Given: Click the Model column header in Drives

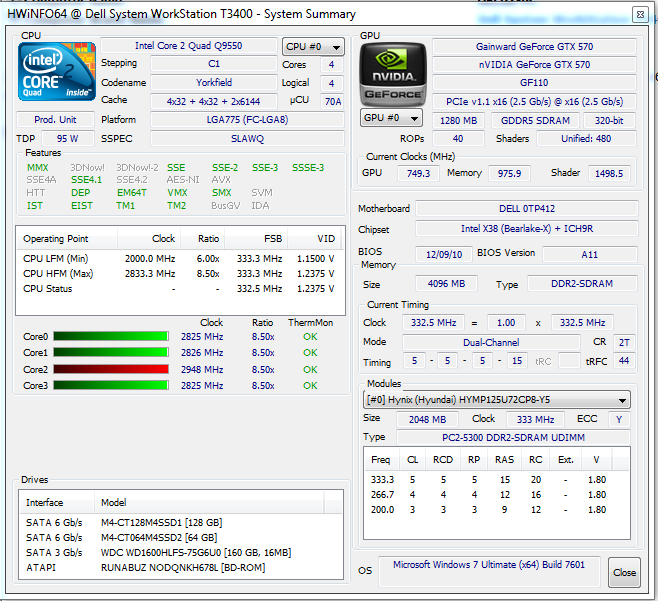Looking at the screenshot, I should (x=209, y=503).
